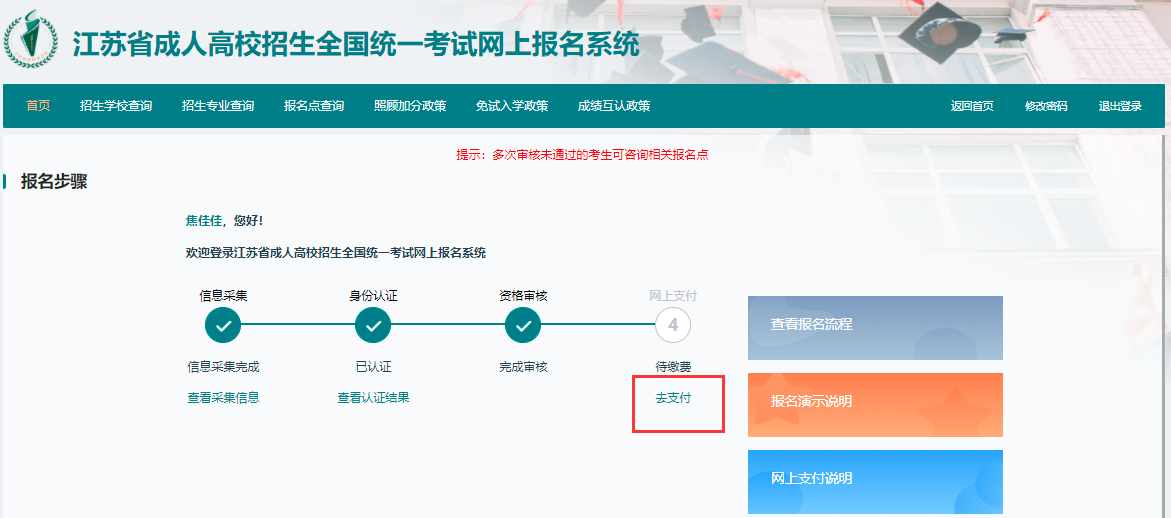Click the green university logo emblem
Image resolution: width=1171 pixels, height=518 pixels.
point(32,40)
